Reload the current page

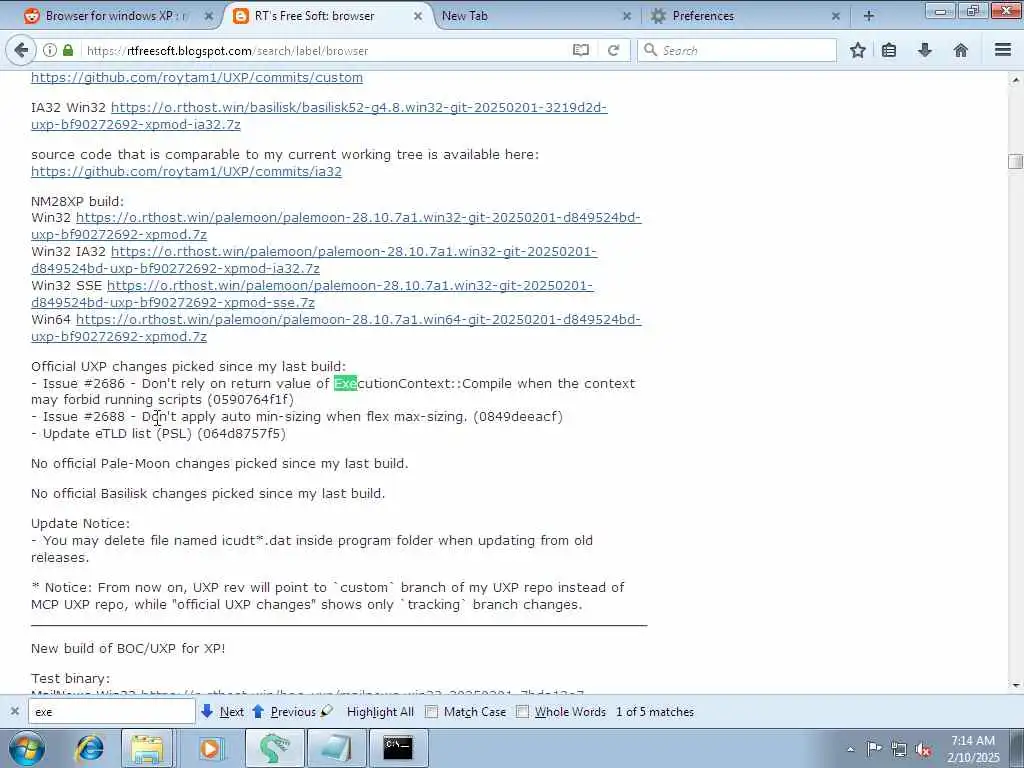(613, 50)
